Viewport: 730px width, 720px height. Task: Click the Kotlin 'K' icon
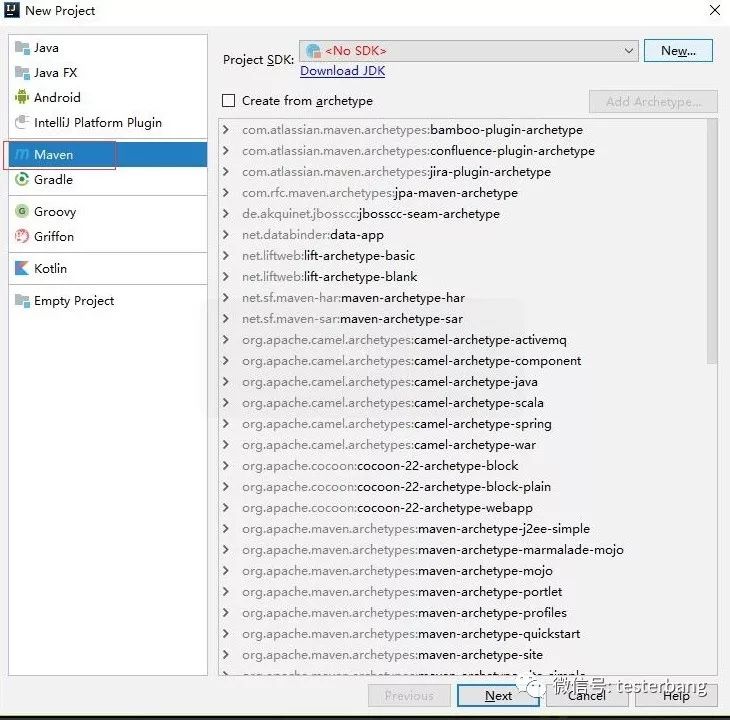(x=22, y=268)
